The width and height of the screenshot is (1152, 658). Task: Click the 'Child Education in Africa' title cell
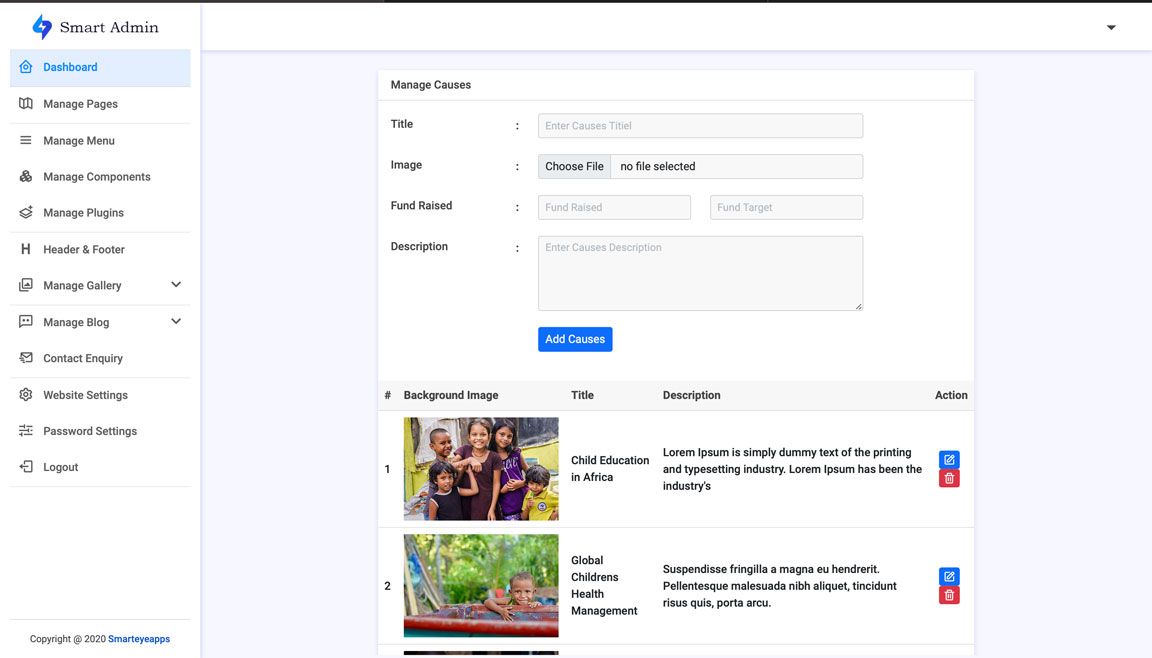click(x=610, y=469)
